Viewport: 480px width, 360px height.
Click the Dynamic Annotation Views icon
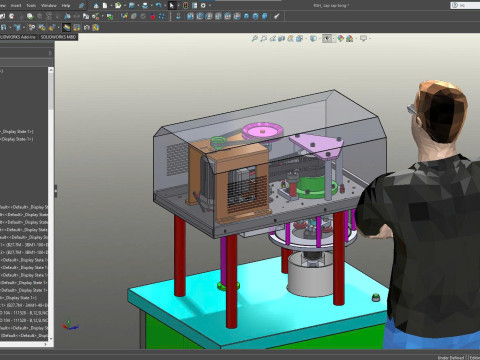(290, 38)
